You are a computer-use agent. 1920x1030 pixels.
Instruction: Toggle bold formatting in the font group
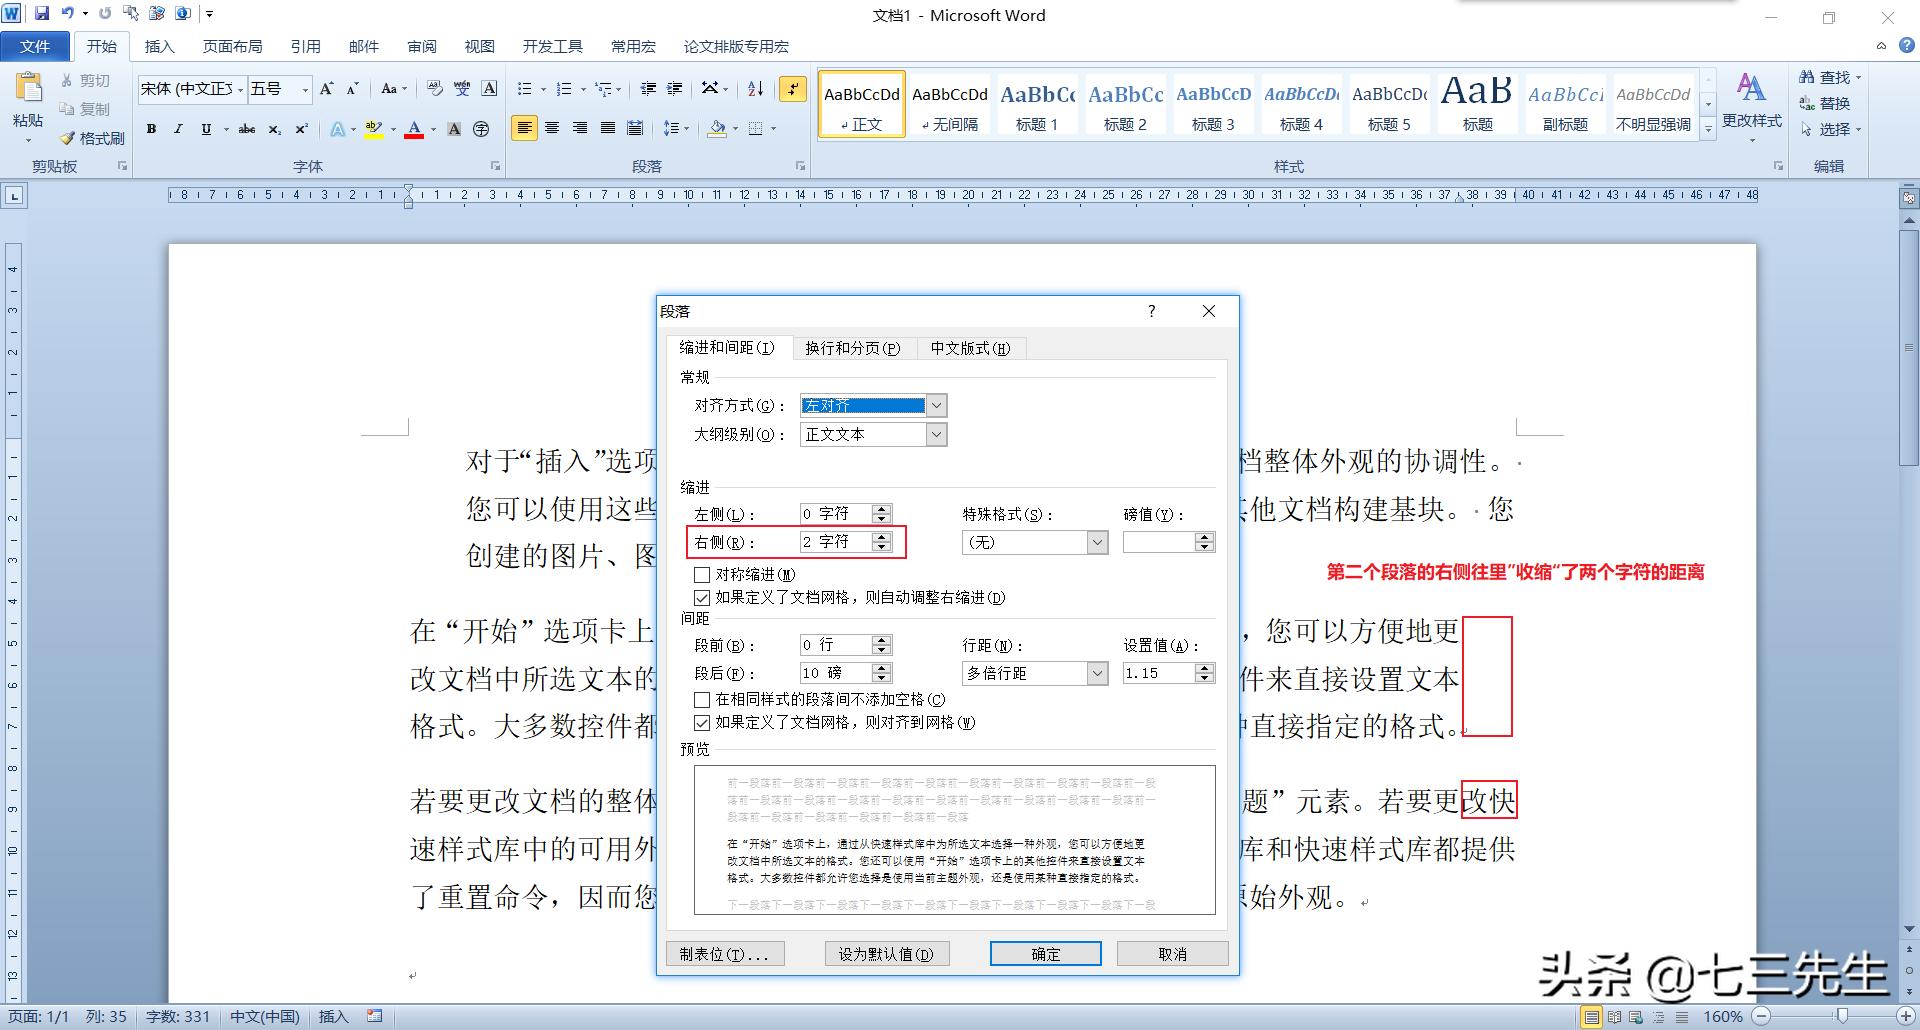coord(151,128)
